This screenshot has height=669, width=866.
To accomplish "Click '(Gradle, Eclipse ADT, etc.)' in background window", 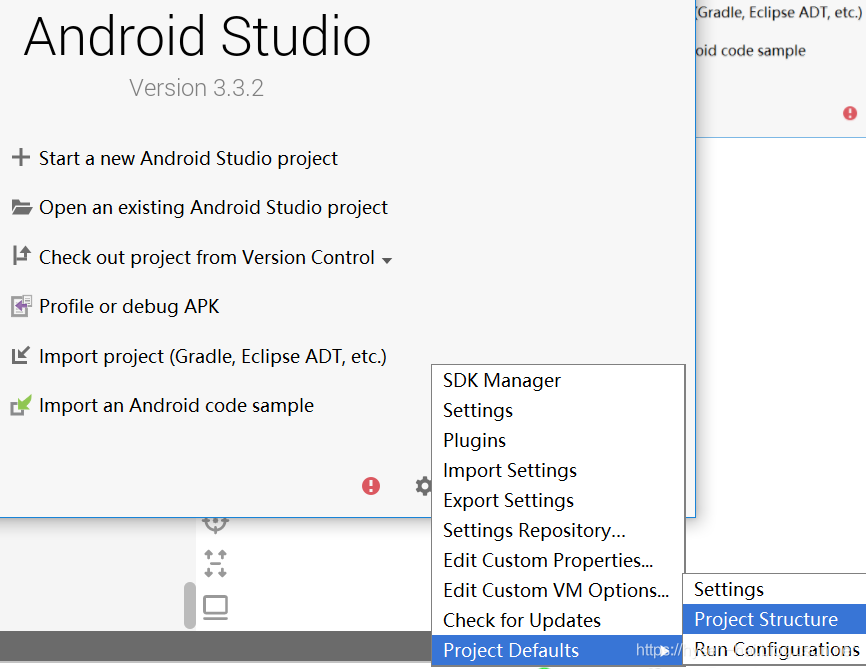I will [x=779, y=12].
